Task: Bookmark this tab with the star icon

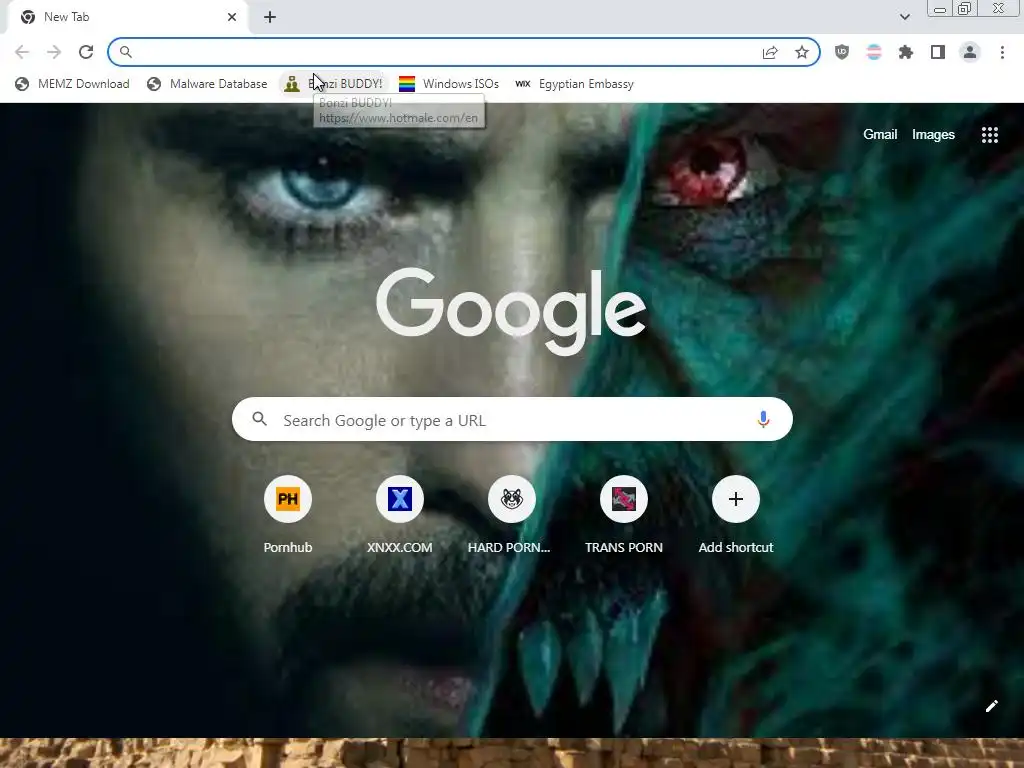Action: [802, 52]
